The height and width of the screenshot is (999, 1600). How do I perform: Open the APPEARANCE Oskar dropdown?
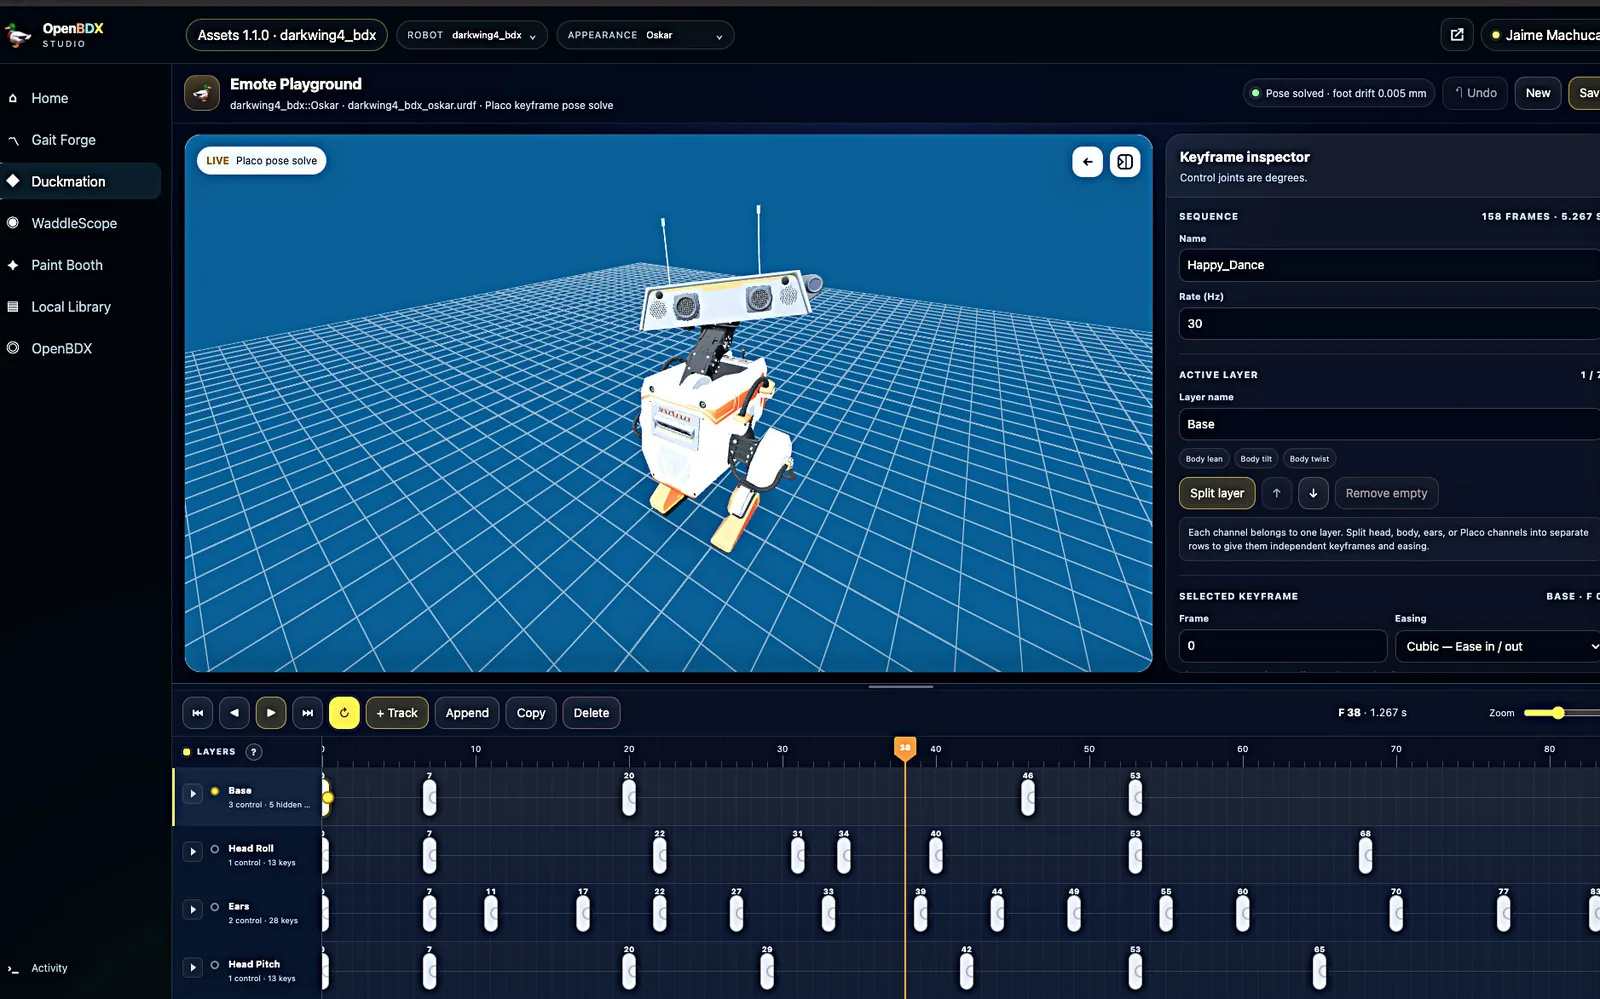tap(645, 35)
